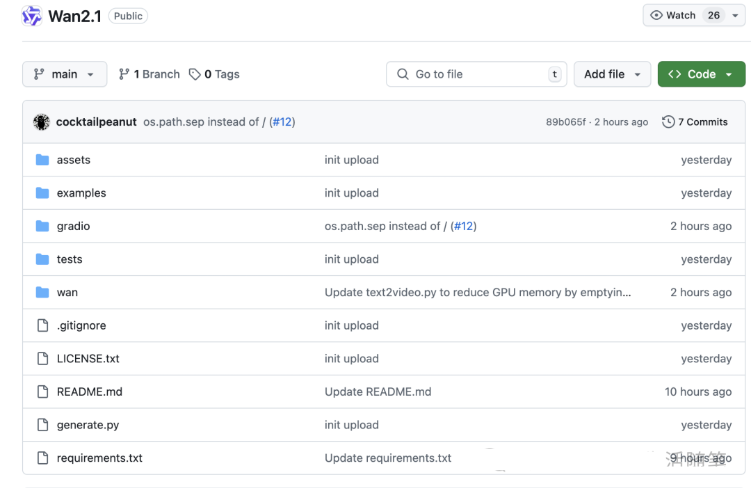Viewport: 756px width, 488px height.
Task: Click the gradio folder icon
Action: tap(42, 226)
